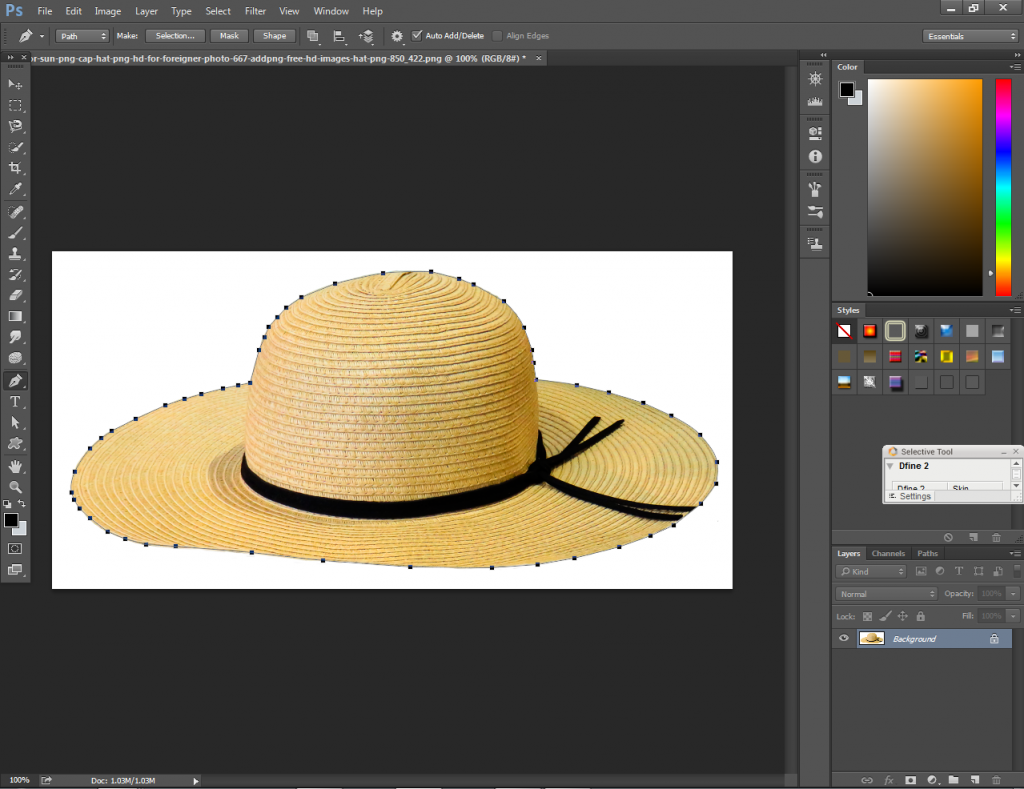Viewport: 1024px width, 789px height.
Task: Toggle lock all
Action: coord(920,616)
